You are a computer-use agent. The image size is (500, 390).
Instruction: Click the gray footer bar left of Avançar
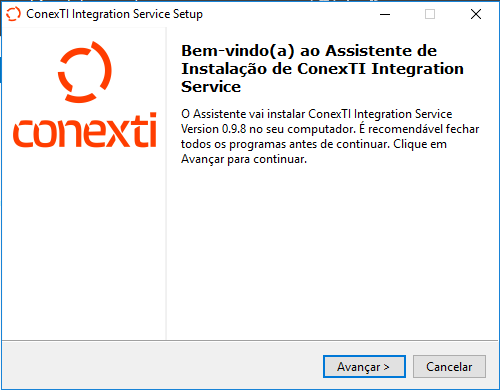tap(162, 366)
